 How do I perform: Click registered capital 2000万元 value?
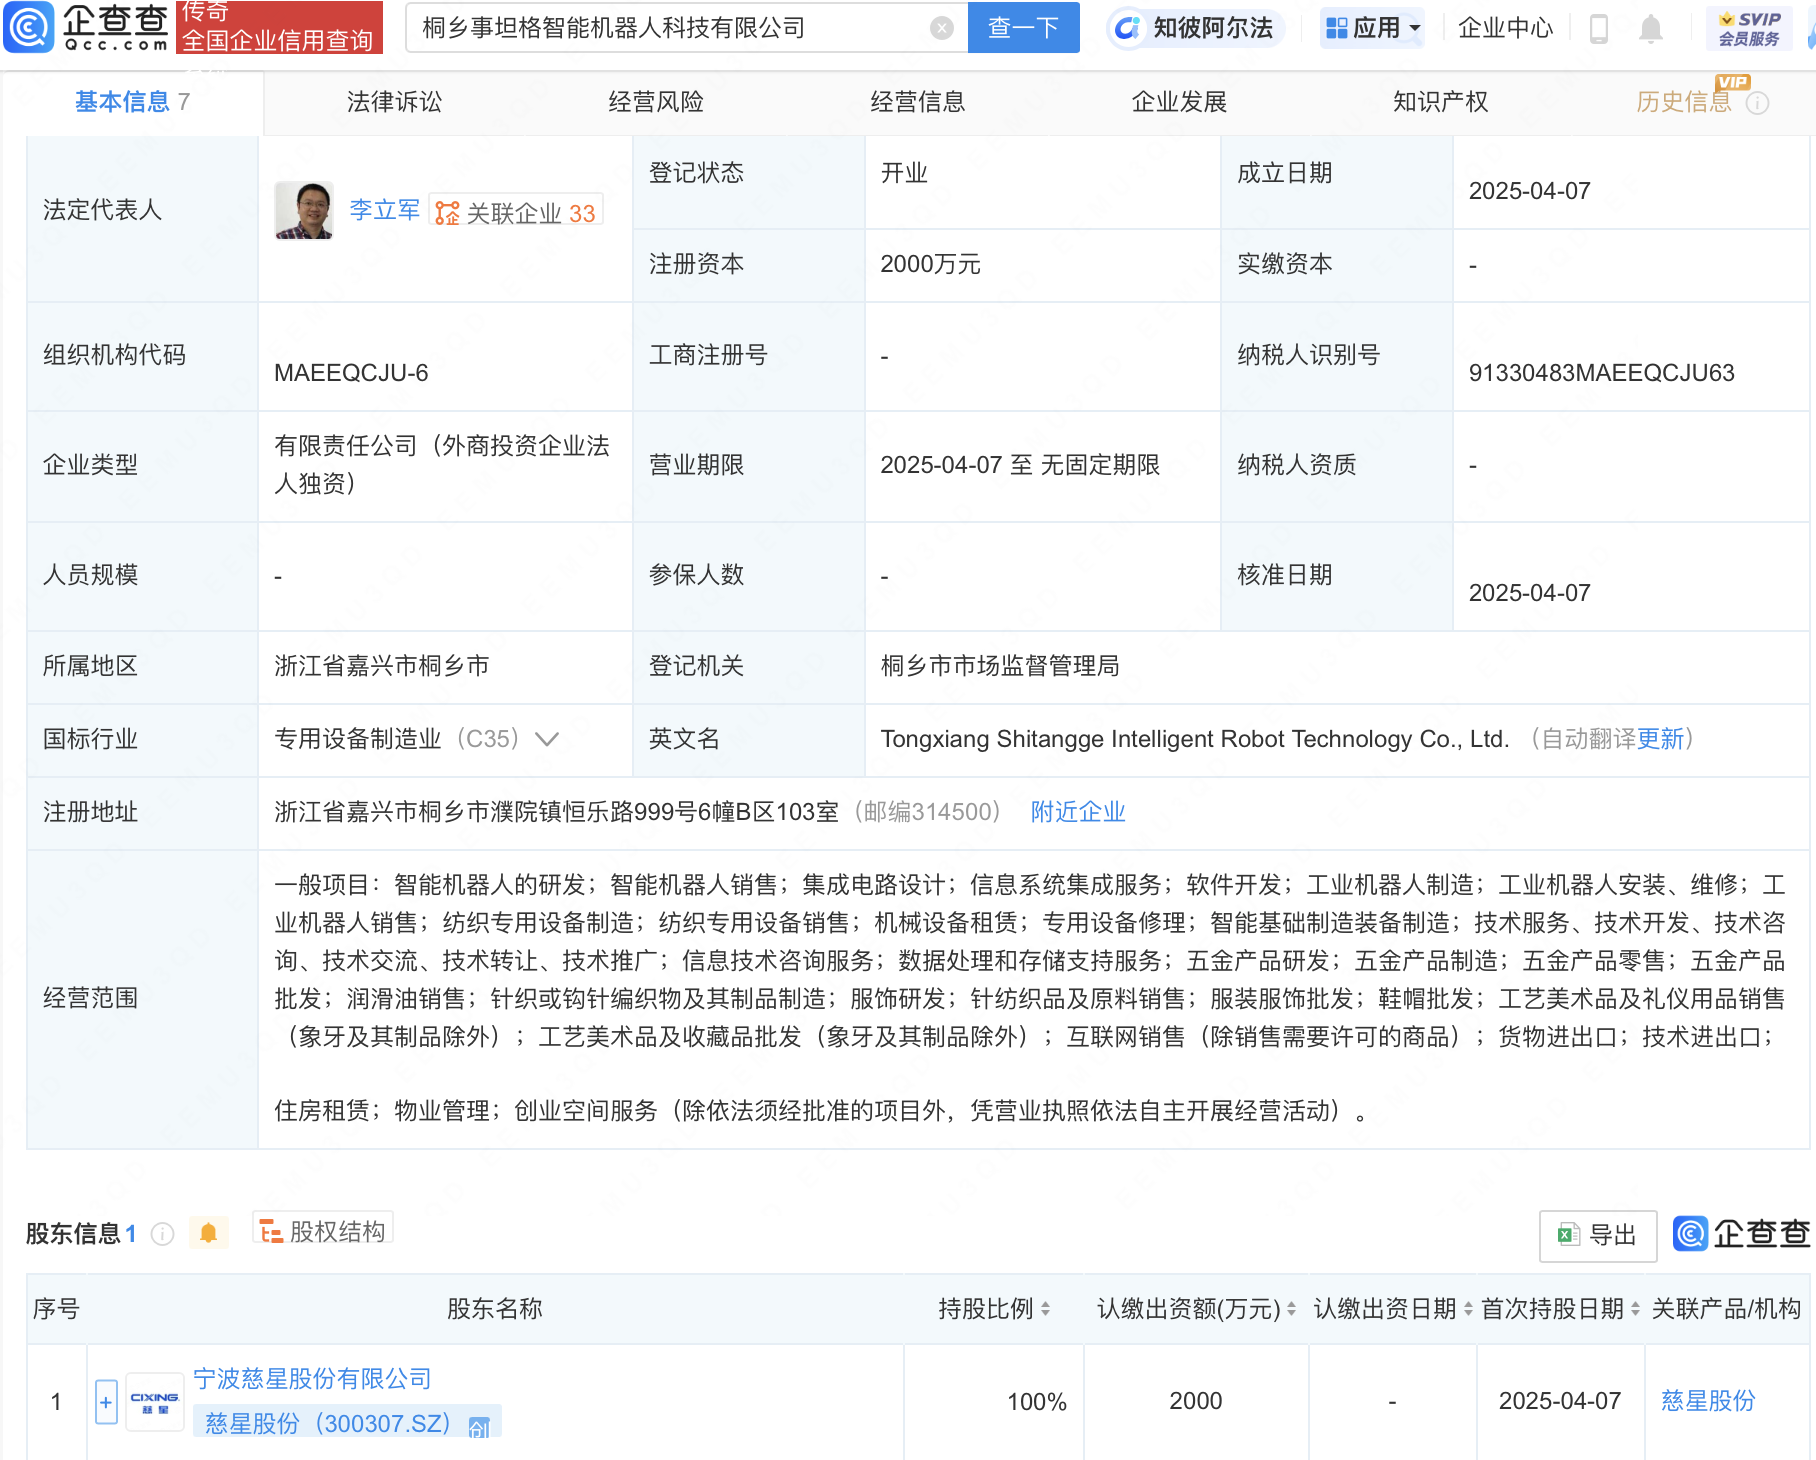coord(930,264)
